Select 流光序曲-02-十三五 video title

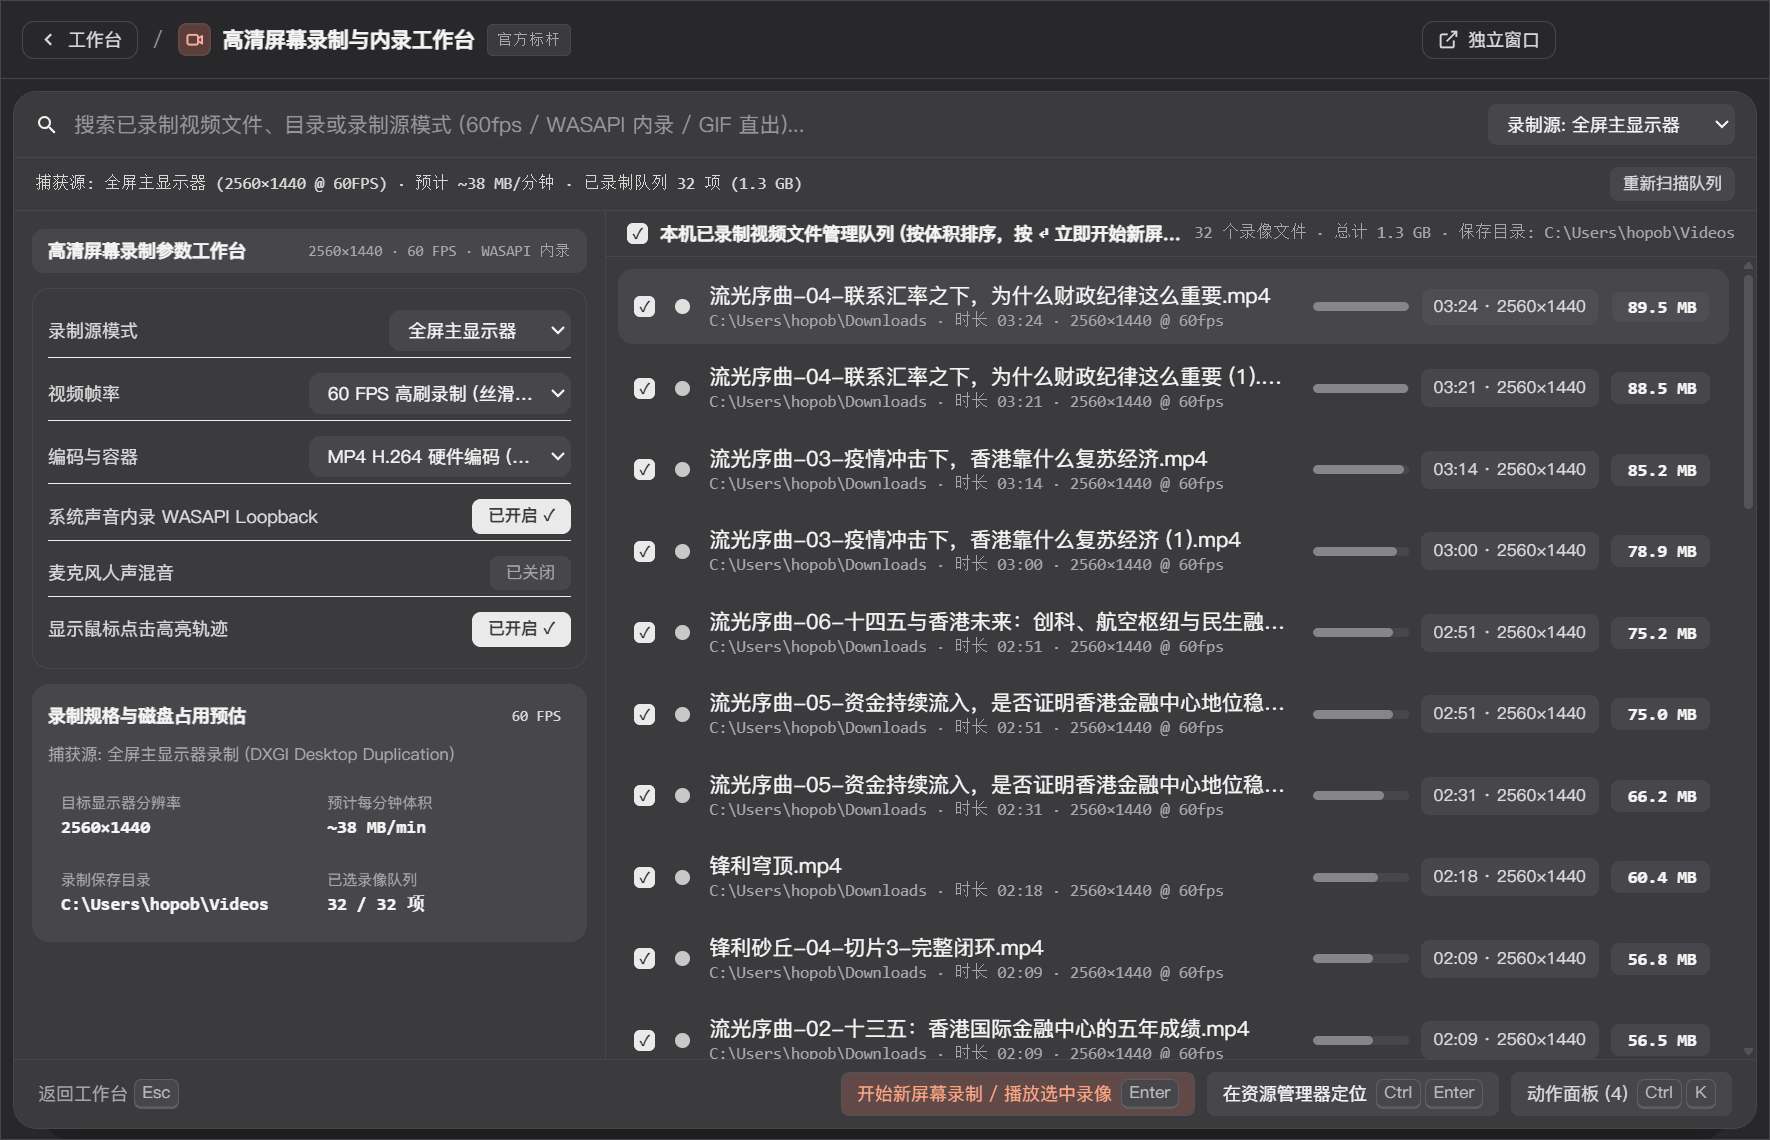[979, 1029]
